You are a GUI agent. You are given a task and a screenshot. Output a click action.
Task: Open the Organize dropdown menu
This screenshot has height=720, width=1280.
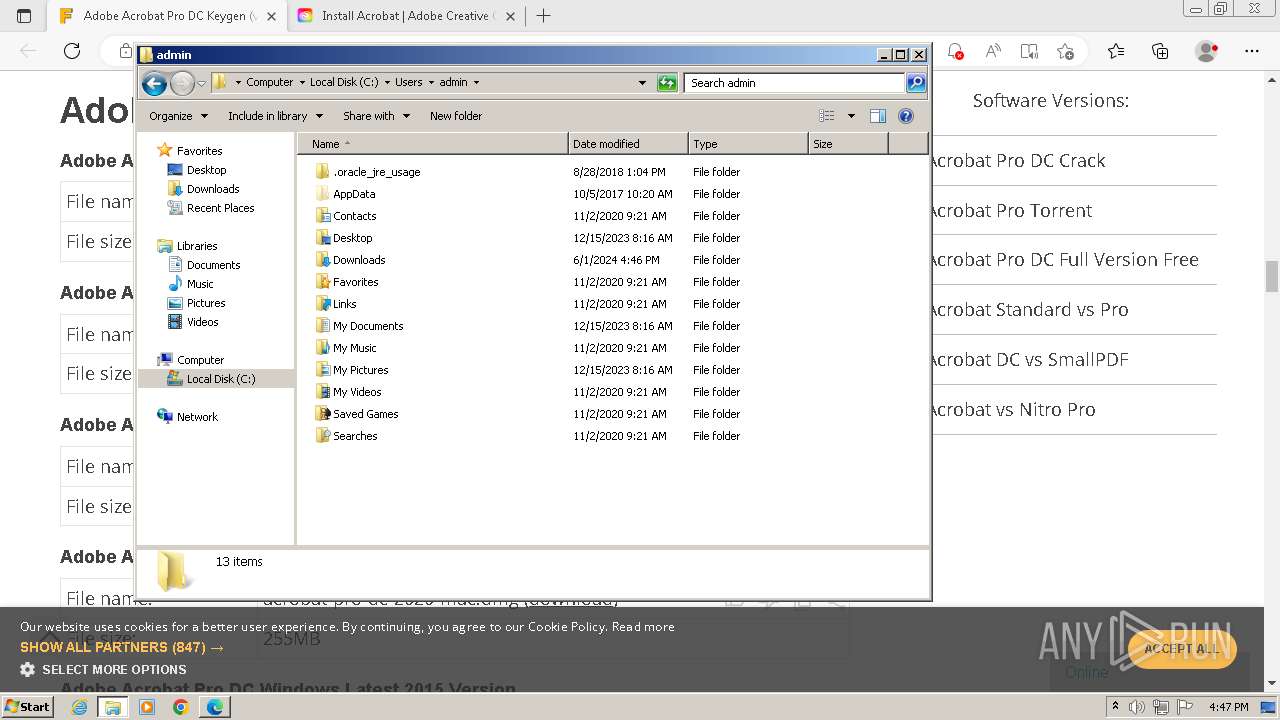tap(178, 116)
